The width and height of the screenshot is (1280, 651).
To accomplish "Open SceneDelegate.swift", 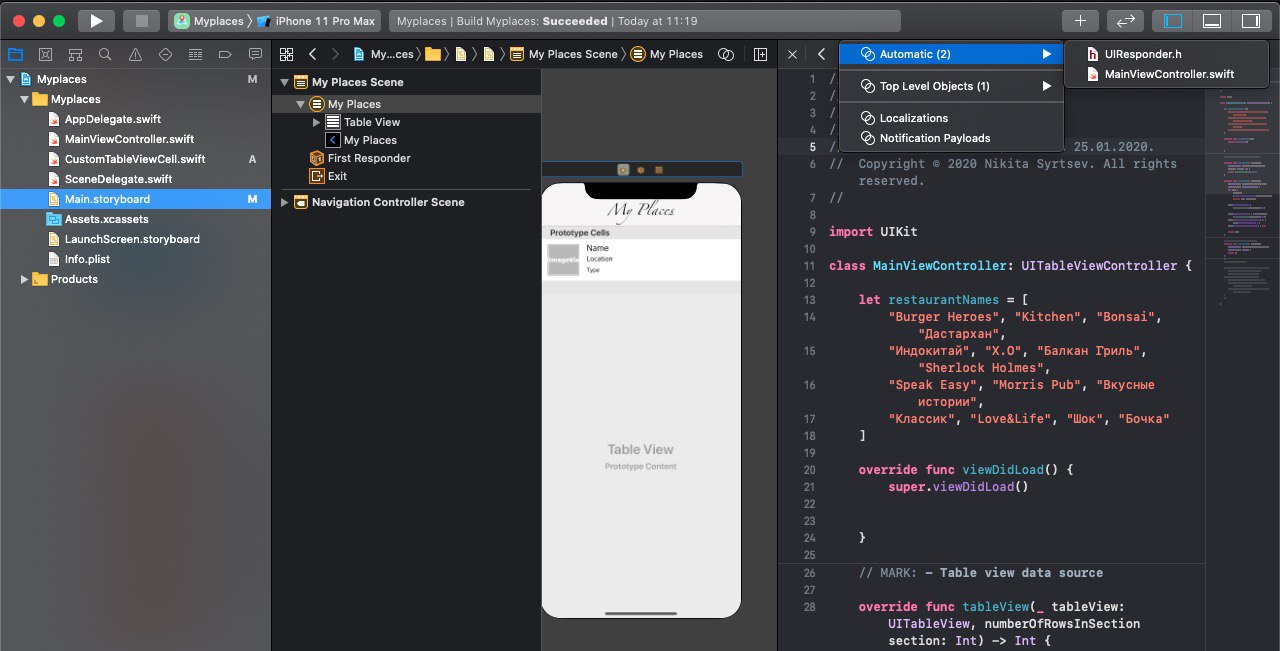I will point(118,179).
